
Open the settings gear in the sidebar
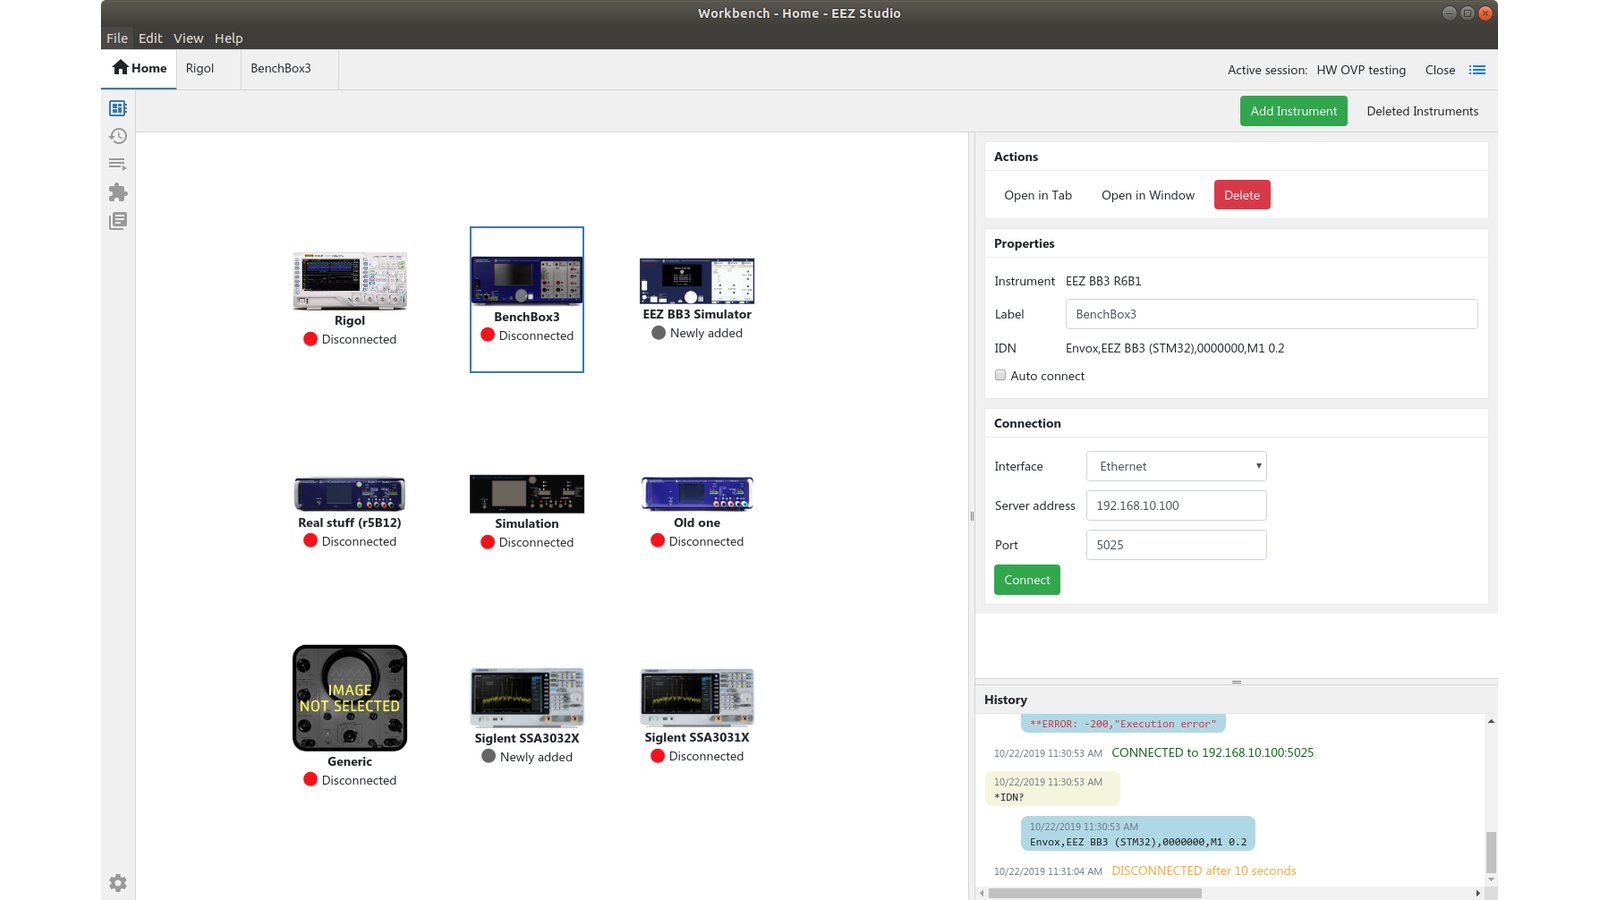click(x=118, y=883)
